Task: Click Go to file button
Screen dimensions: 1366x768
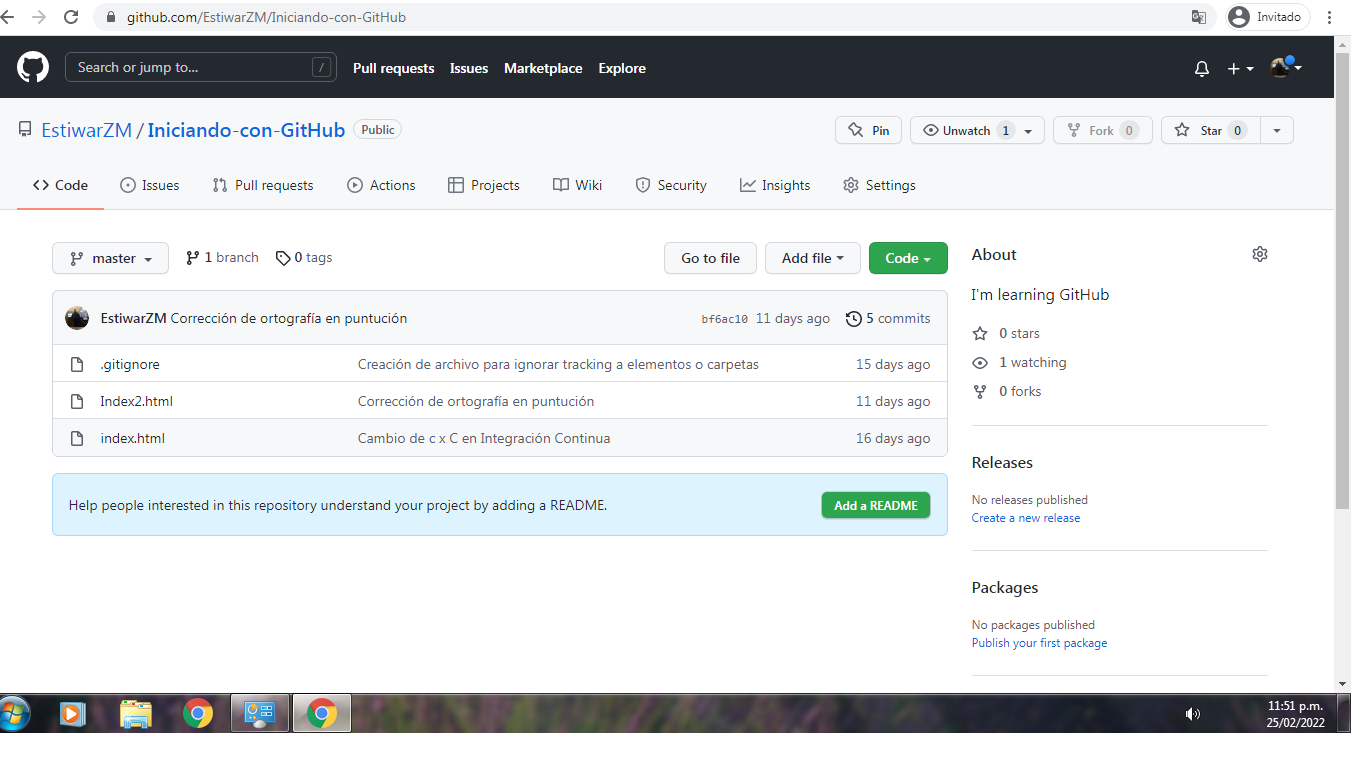Action: point(711,258)
